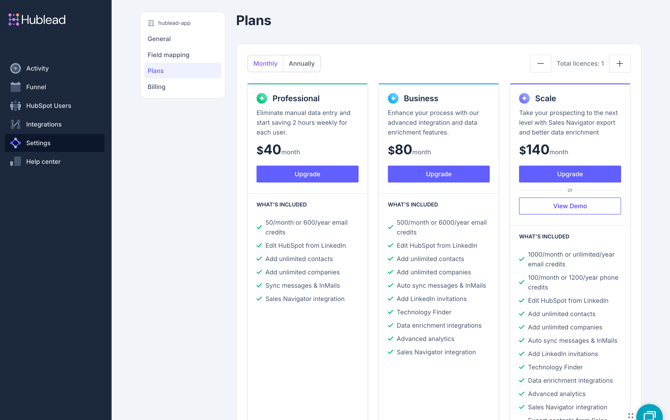The image size is (670, 420).
Task: Click the Scale plan badge icon
Action: [x=524, y=98]
